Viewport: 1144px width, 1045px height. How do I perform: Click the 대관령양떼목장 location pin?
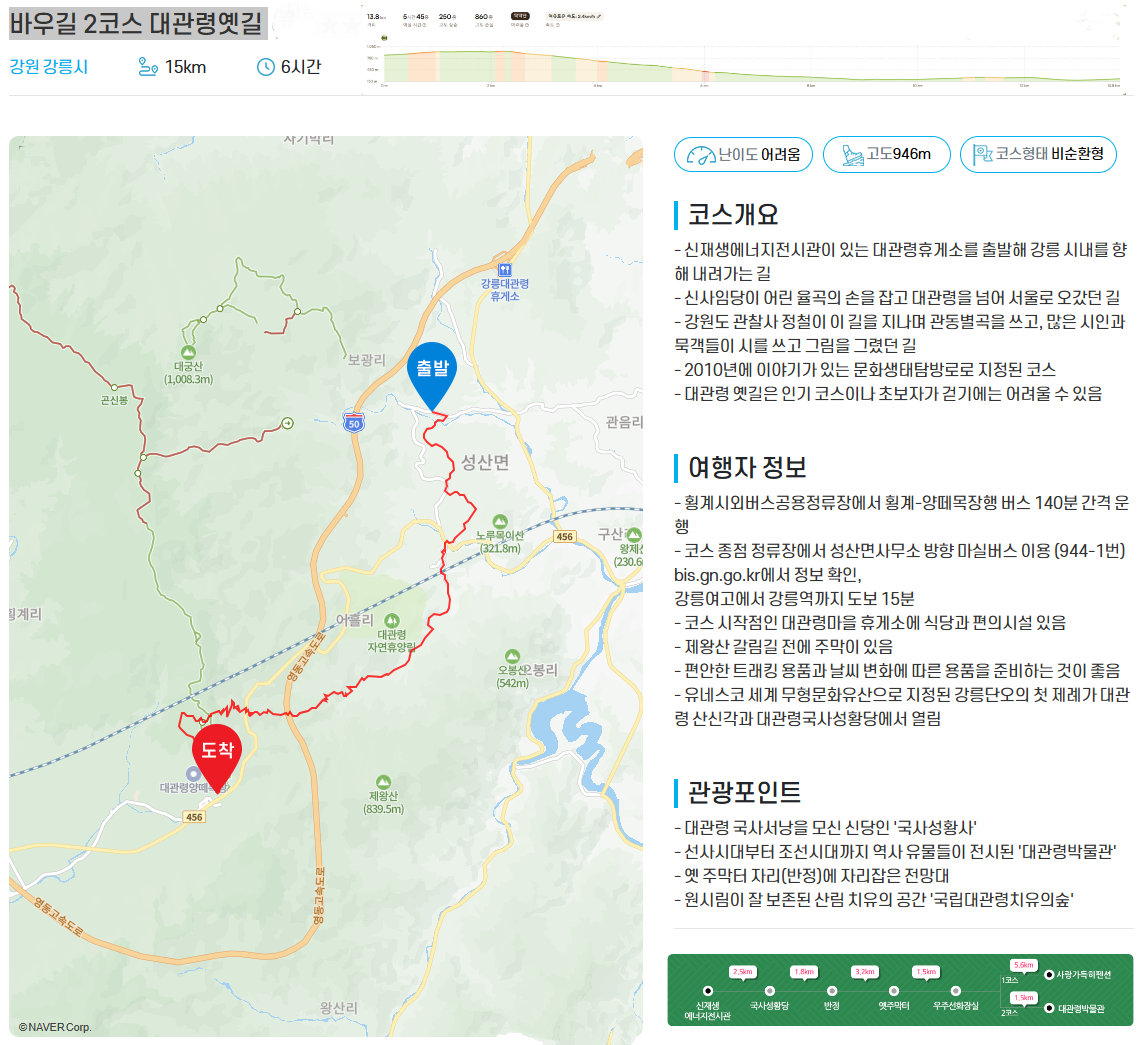tap(193, 774)
